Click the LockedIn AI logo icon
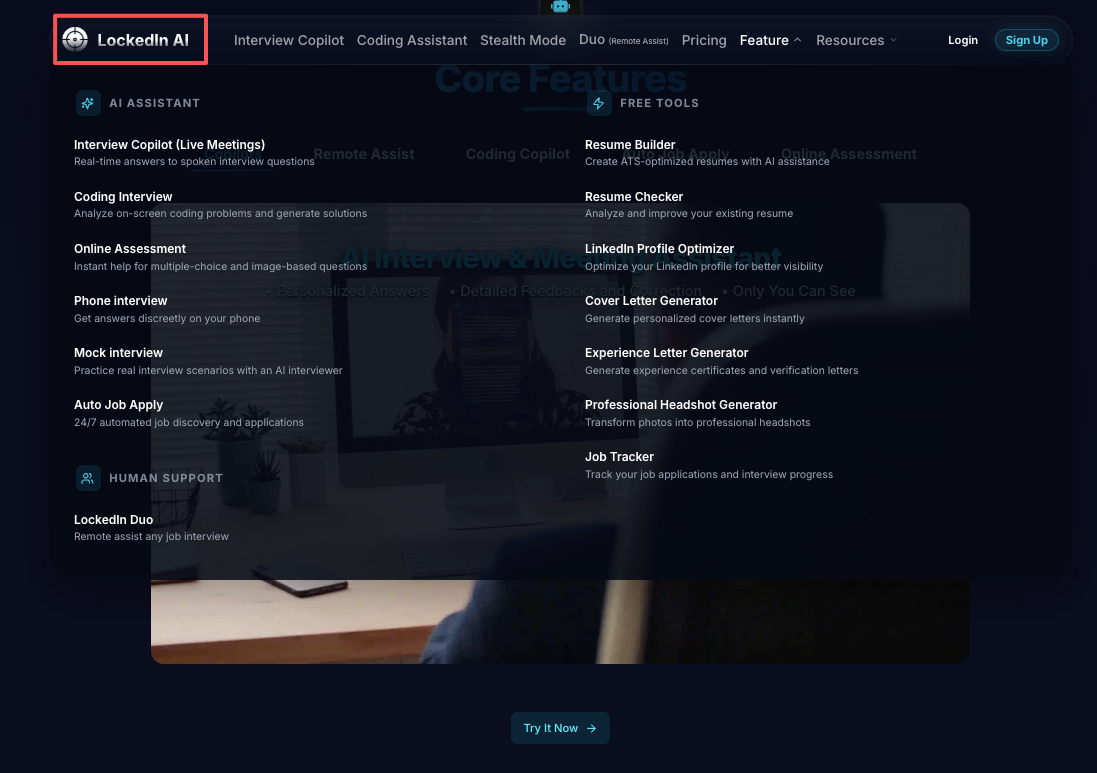 coord(74,39)
